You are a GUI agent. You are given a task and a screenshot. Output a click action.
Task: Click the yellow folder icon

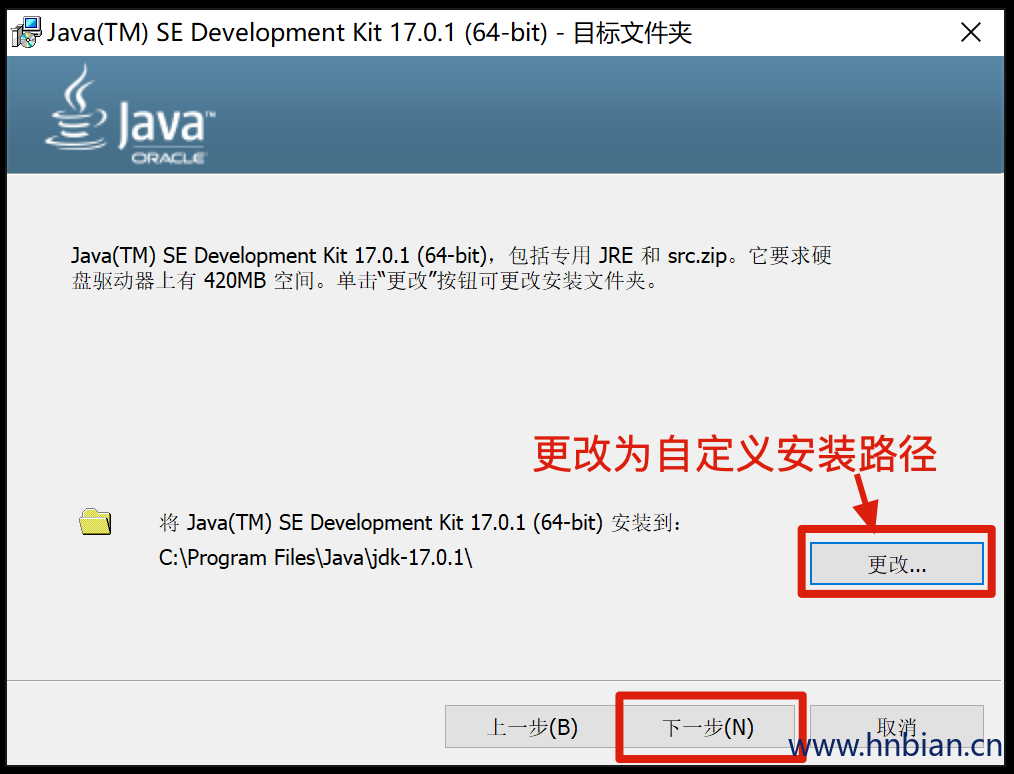point(95,521)
